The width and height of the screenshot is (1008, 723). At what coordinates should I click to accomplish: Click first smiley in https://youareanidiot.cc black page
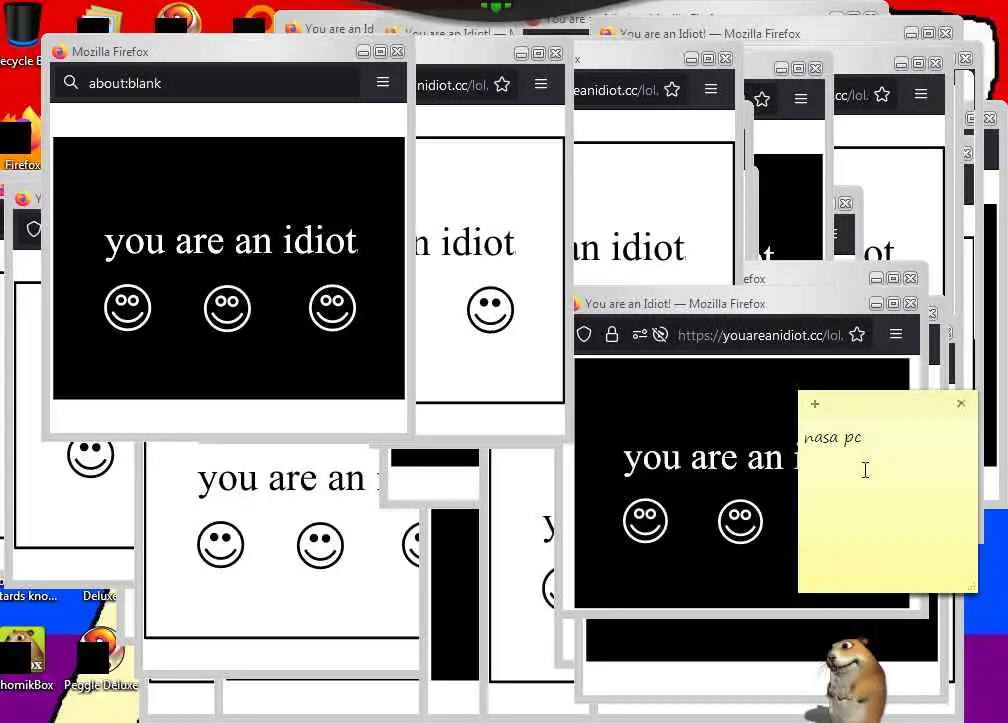tap(645, 520)
